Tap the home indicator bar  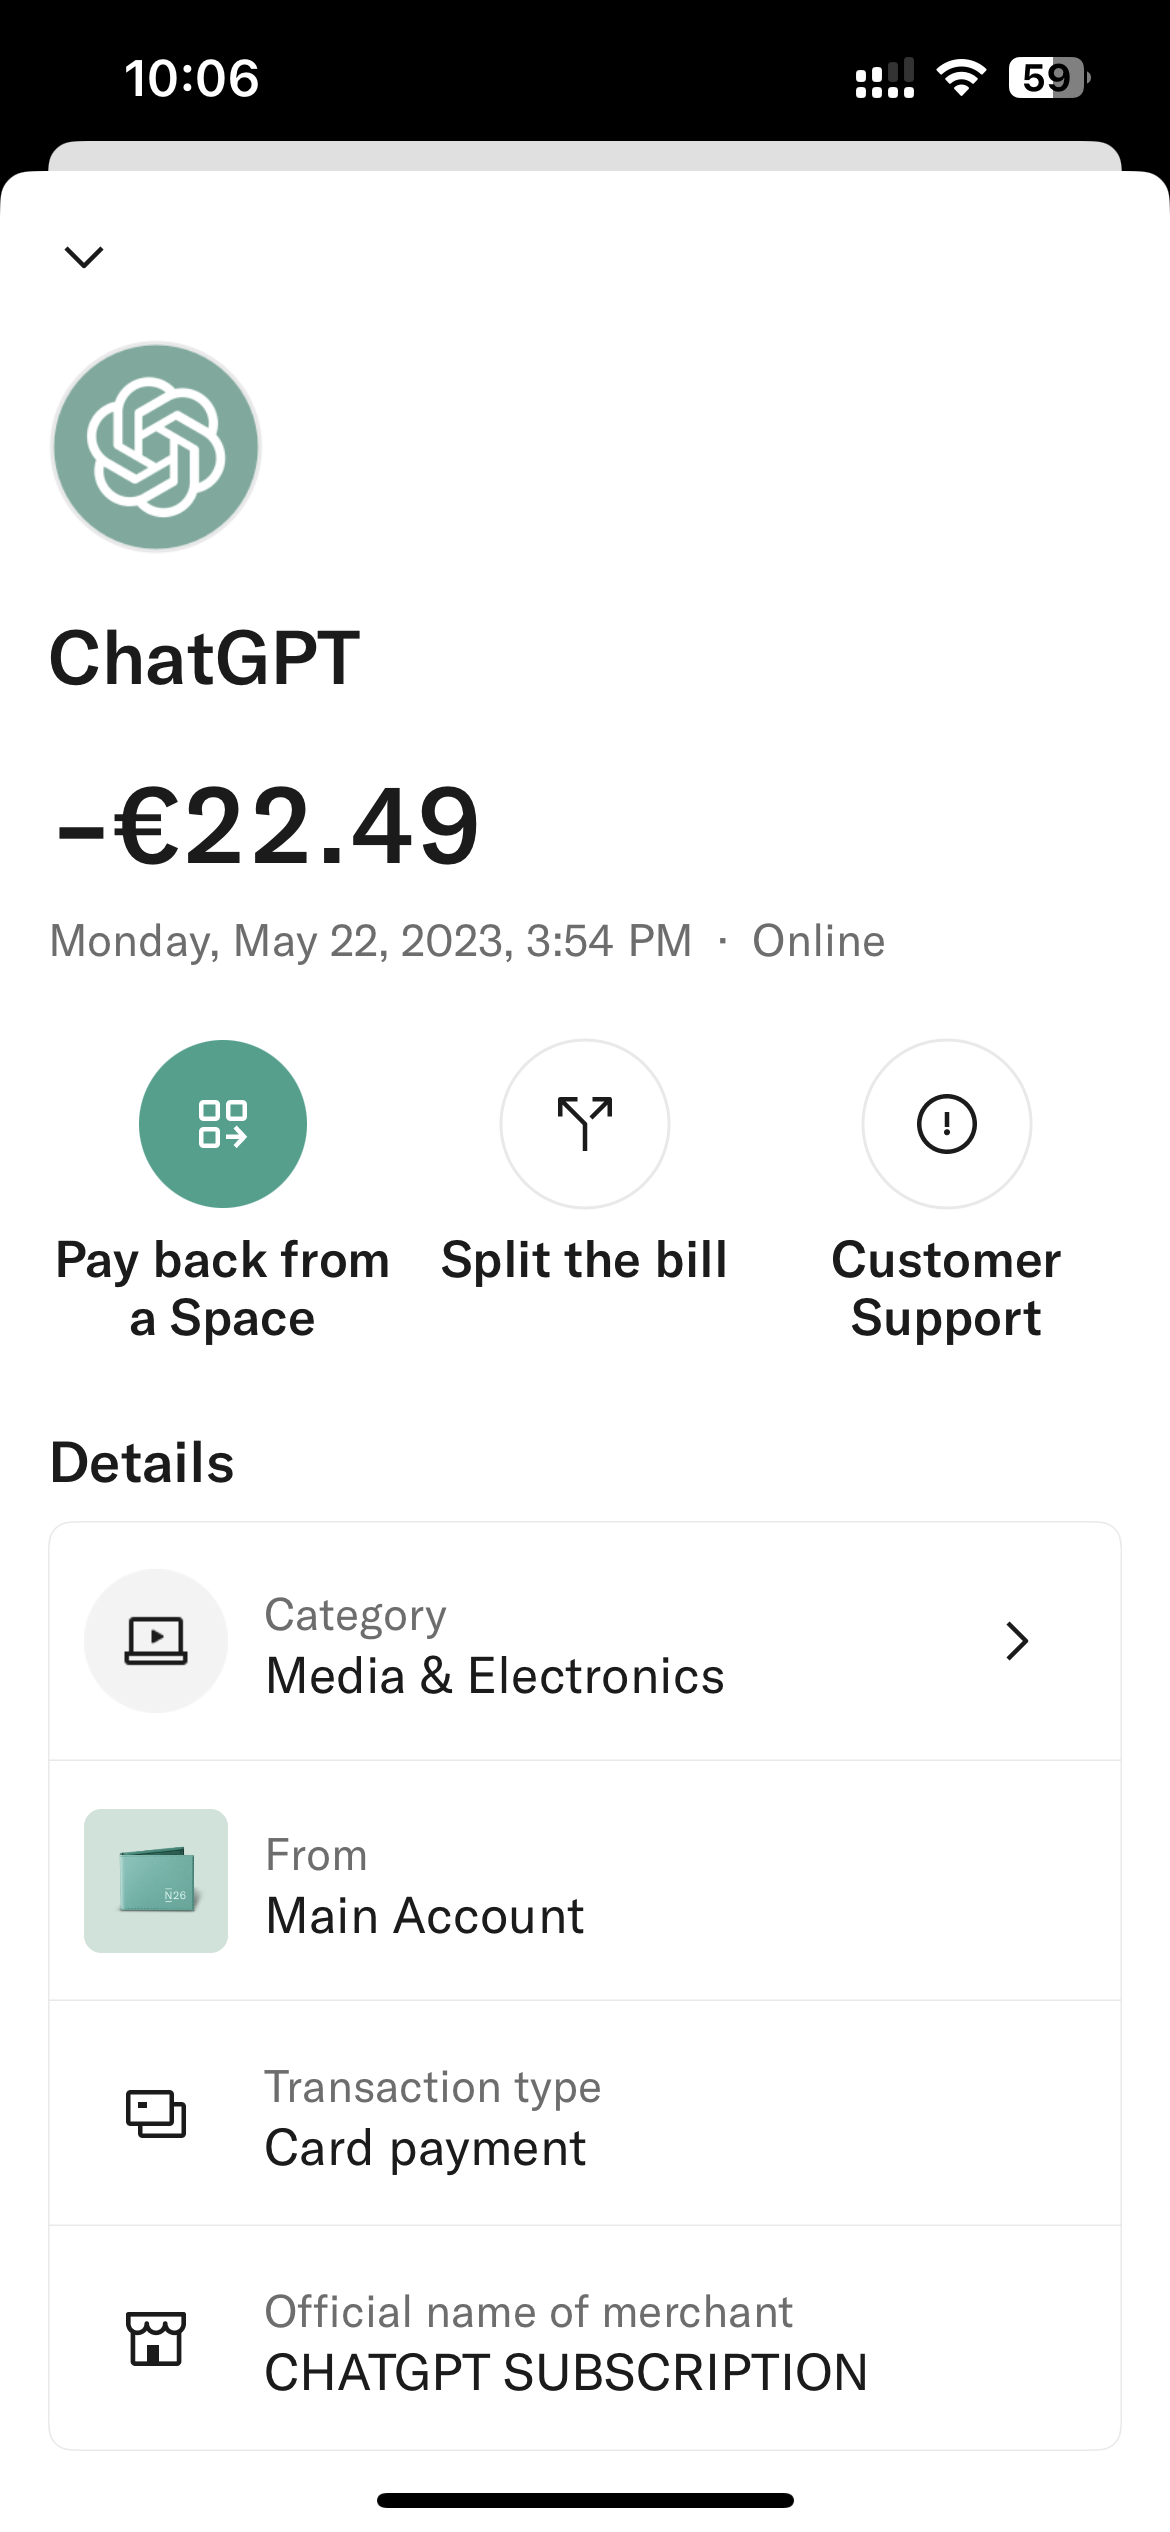click(585, 2500)
